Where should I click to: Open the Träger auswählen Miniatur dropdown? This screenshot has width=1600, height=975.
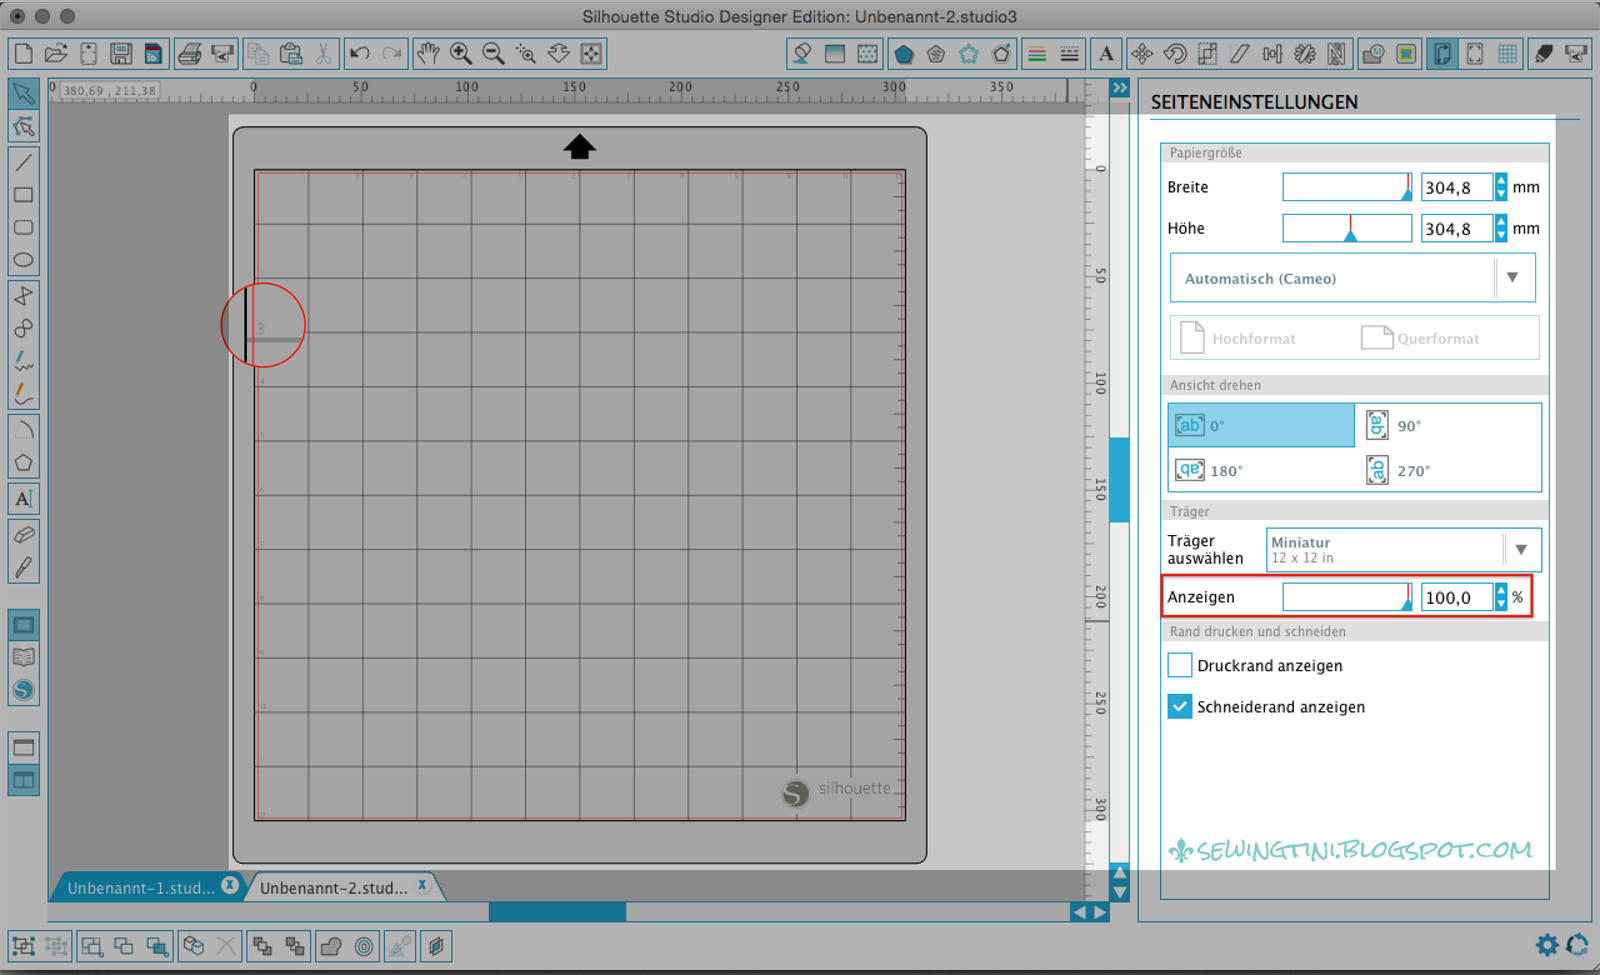coord(1403,550)
